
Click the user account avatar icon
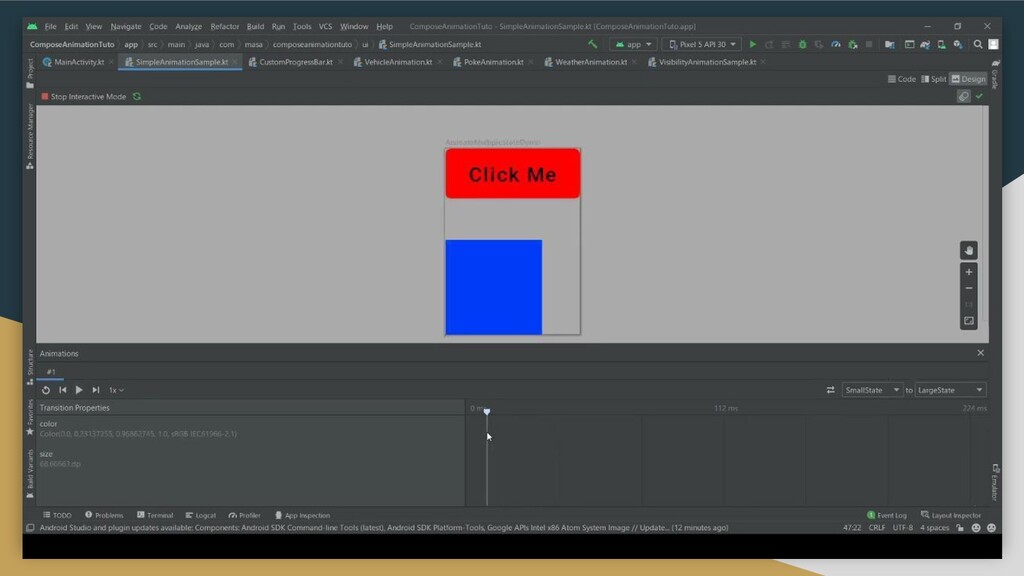(993, 44)
